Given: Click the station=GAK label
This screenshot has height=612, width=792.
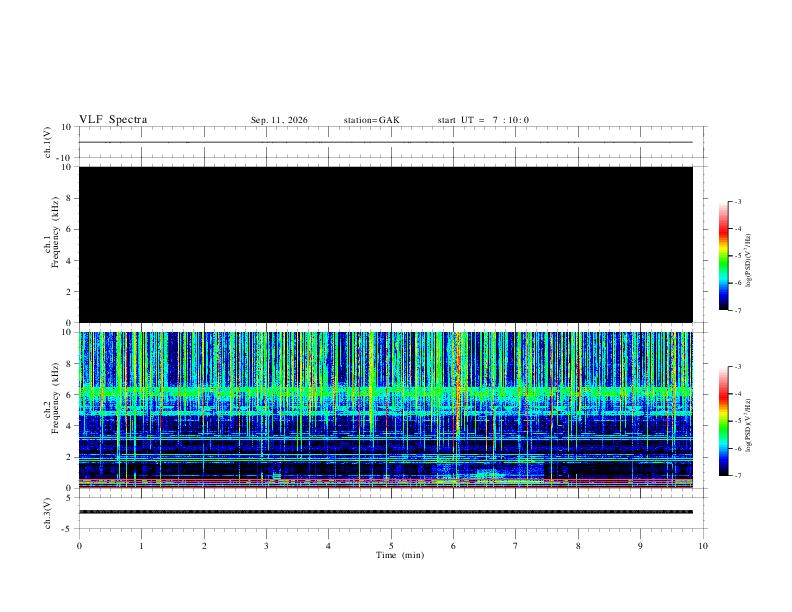Looking at the screenshot, I should [371, 120].
